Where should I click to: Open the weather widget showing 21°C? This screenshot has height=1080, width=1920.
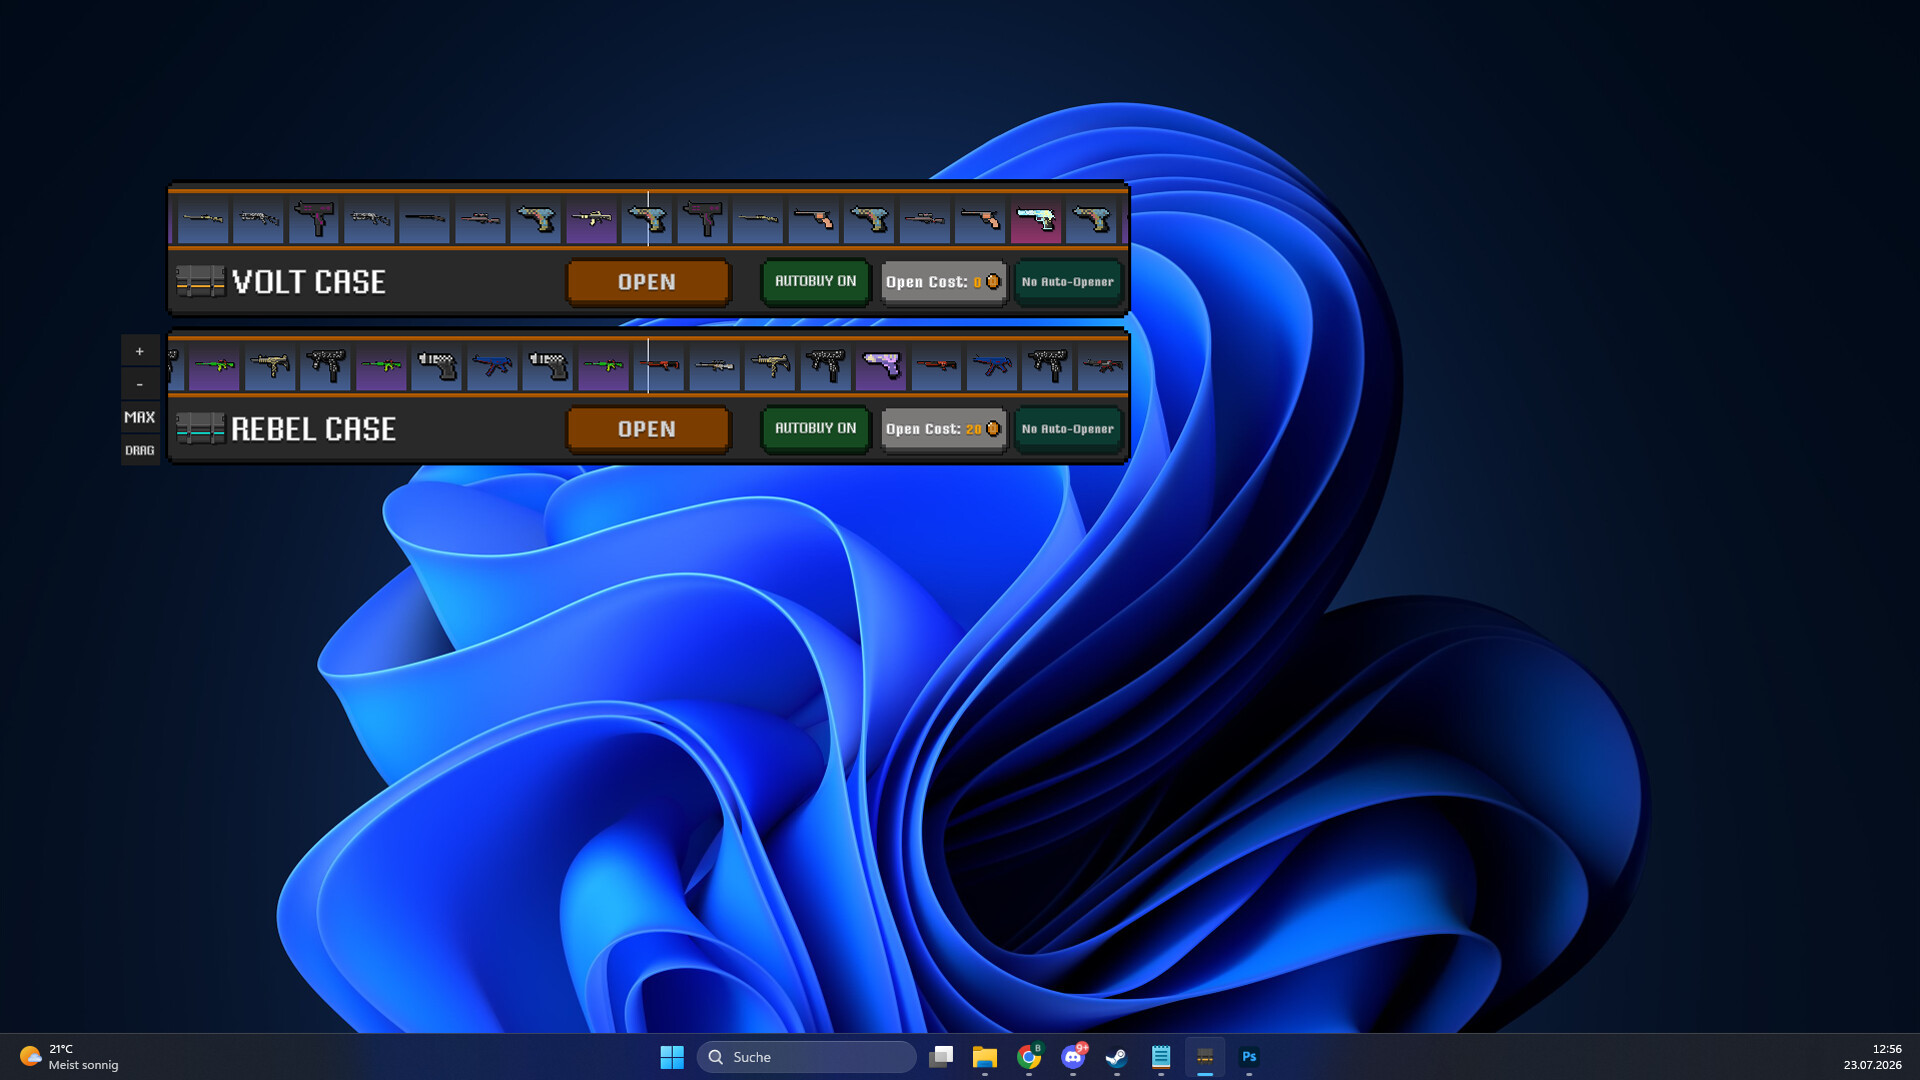(x=69, y=1057)
